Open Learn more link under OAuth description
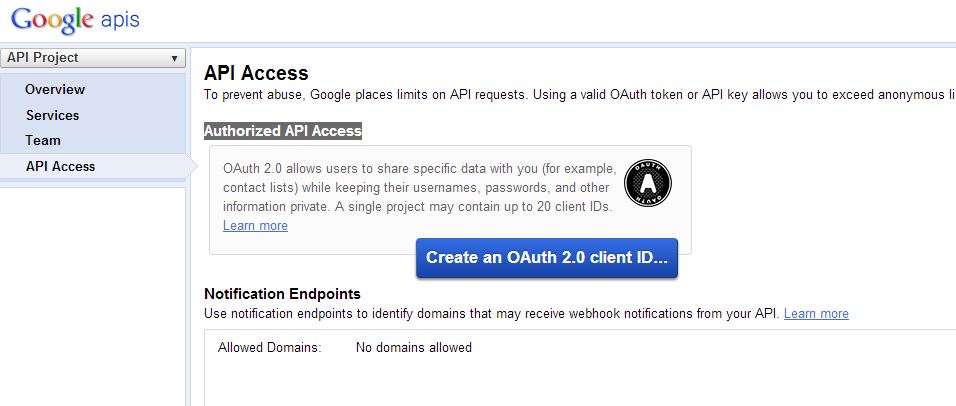The width and height of the screenshot is (956, 406). tap(255, 226)
